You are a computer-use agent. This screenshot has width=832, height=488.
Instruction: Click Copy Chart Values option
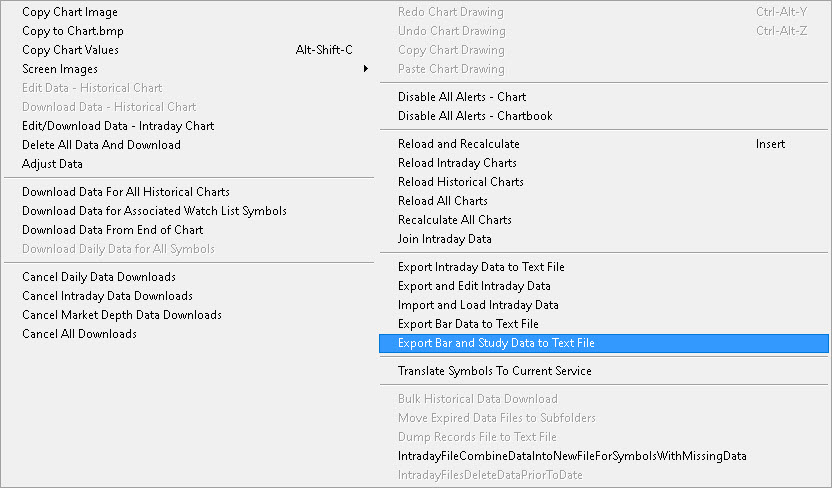click(x=70, y=50)
